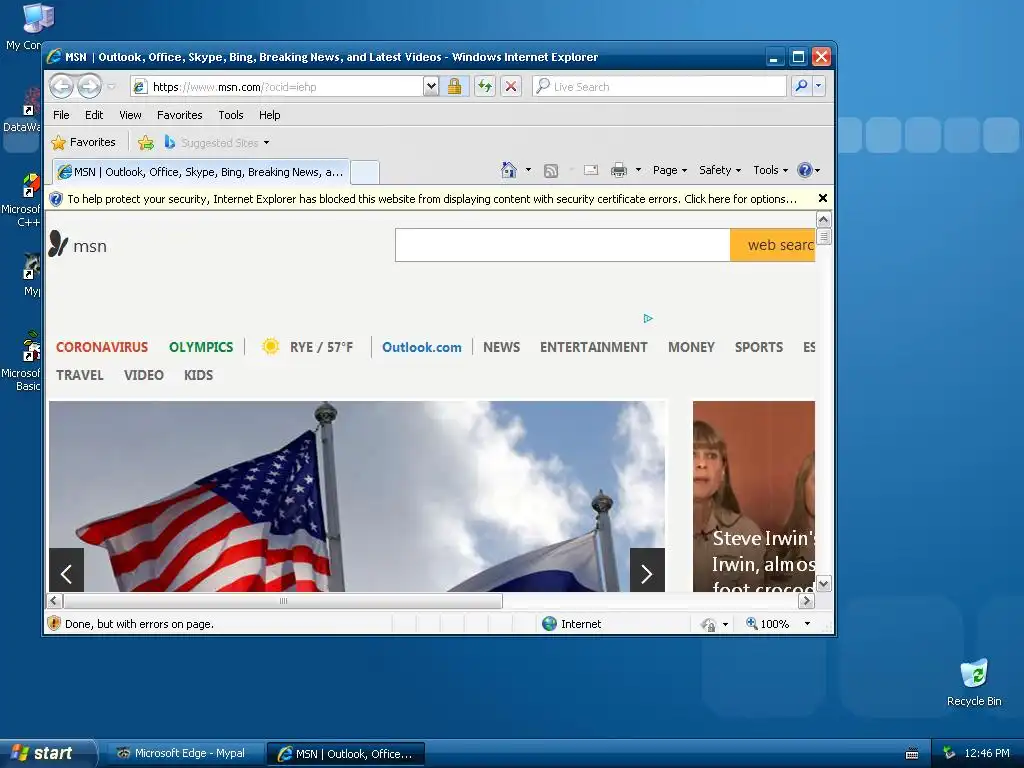This screenshot has width=1024, height=768.
Task: Open the Favorites star button
Action: pyautogui.click(x=84, y=142)
